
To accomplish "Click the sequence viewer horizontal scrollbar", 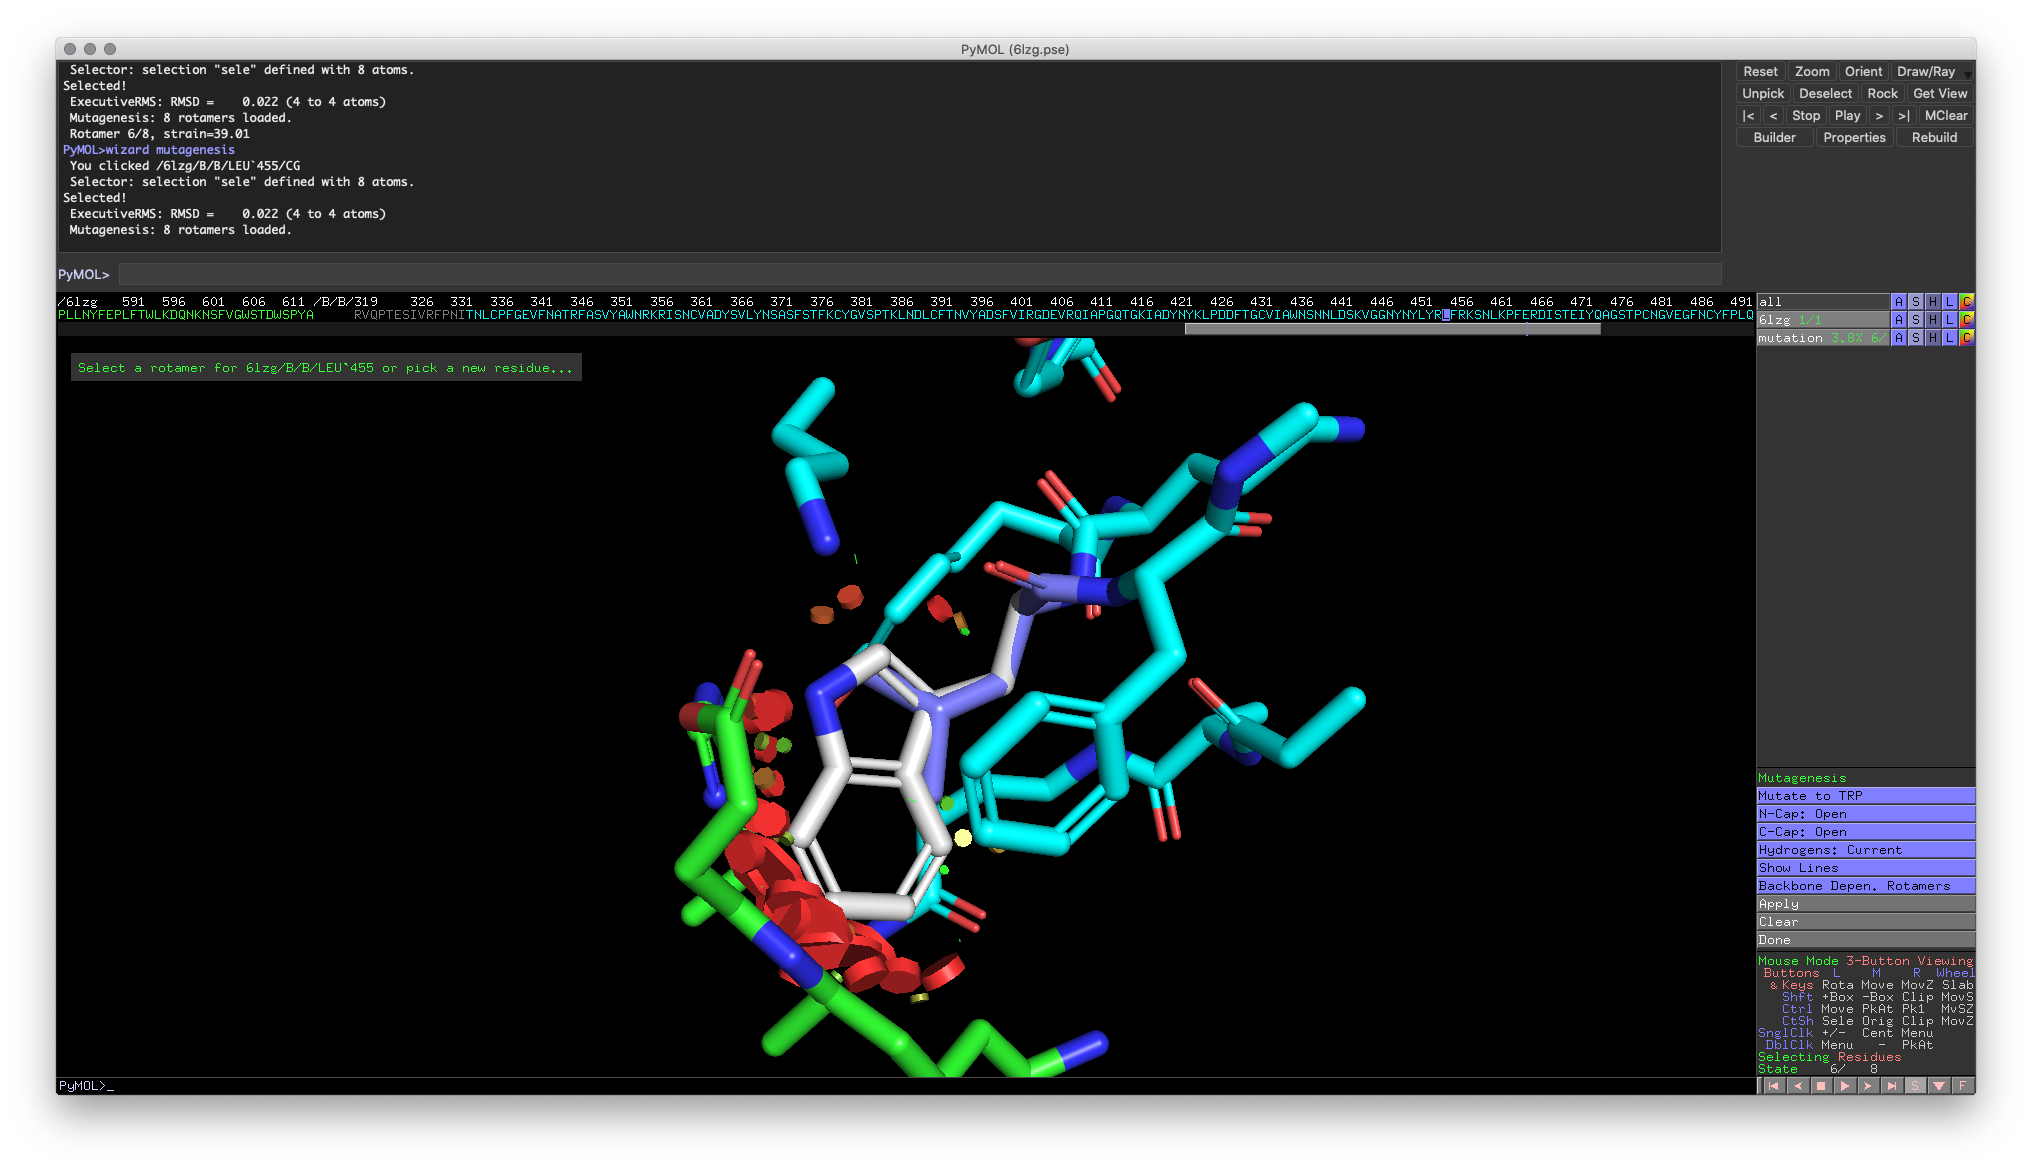I will (1392, 329).
